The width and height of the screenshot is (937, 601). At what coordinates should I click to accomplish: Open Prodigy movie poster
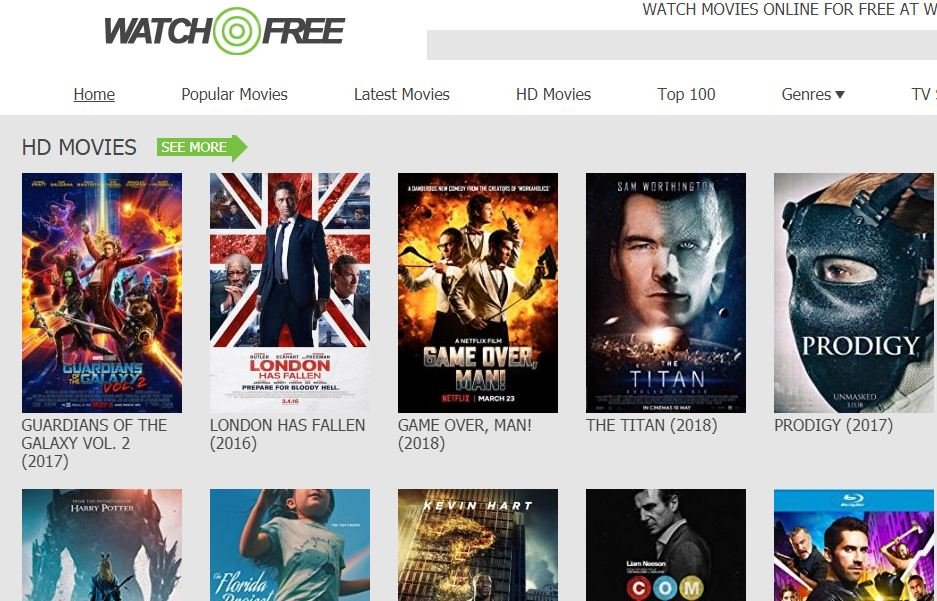855,293
